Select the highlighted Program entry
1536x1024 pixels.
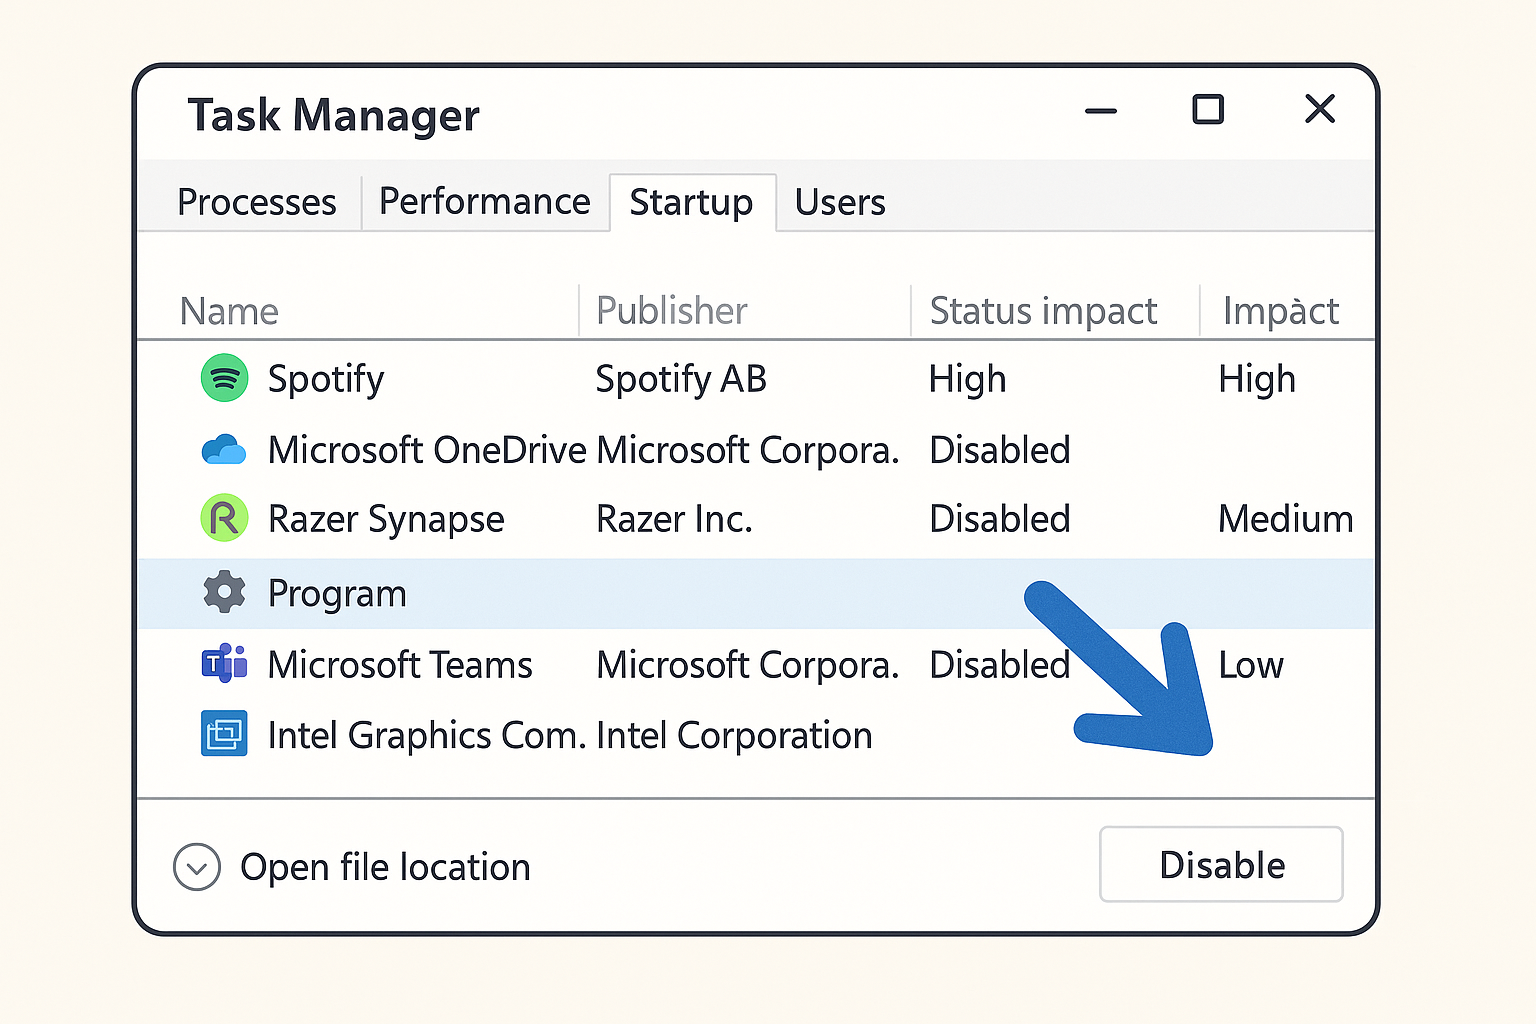[x=337, y=592]
